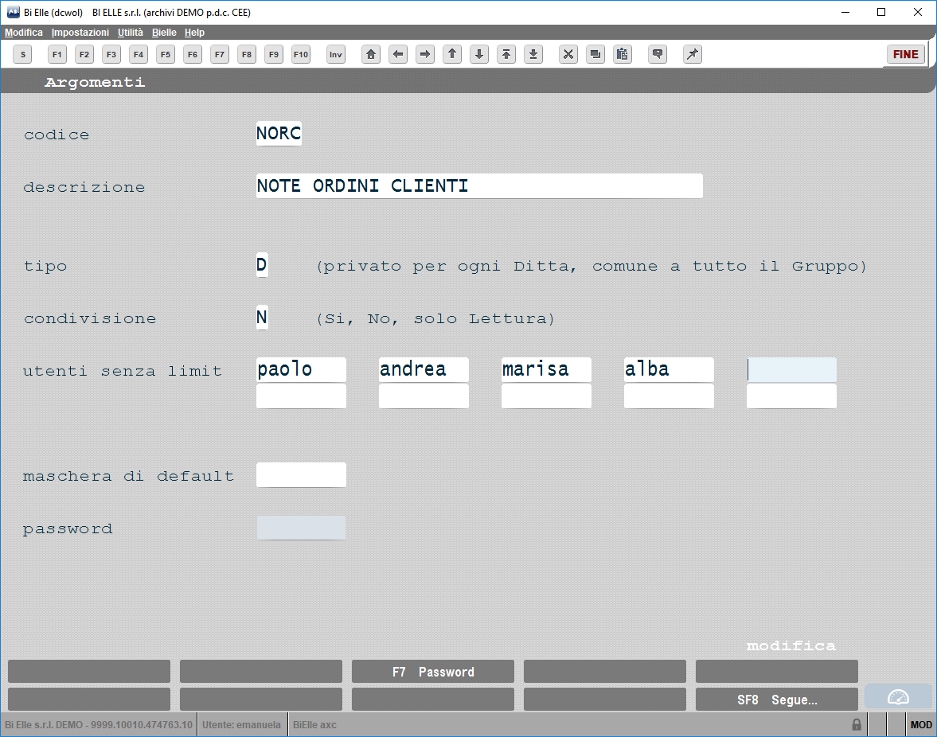Click the descrizione field NOTE ORDINI CLIENTI
This screenshot has width=937, height=737.
pyautogui.click(x=479, y=186)
